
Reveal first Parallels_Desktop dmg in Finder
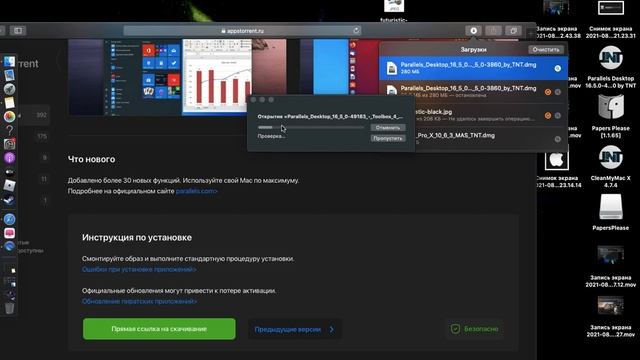click(558, 69)
